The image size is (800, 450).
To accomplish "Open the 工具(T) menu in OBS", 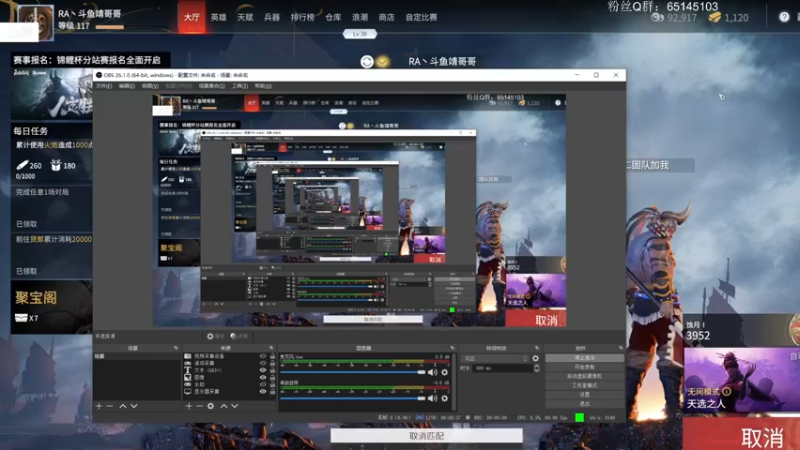I will pos(240,86).
